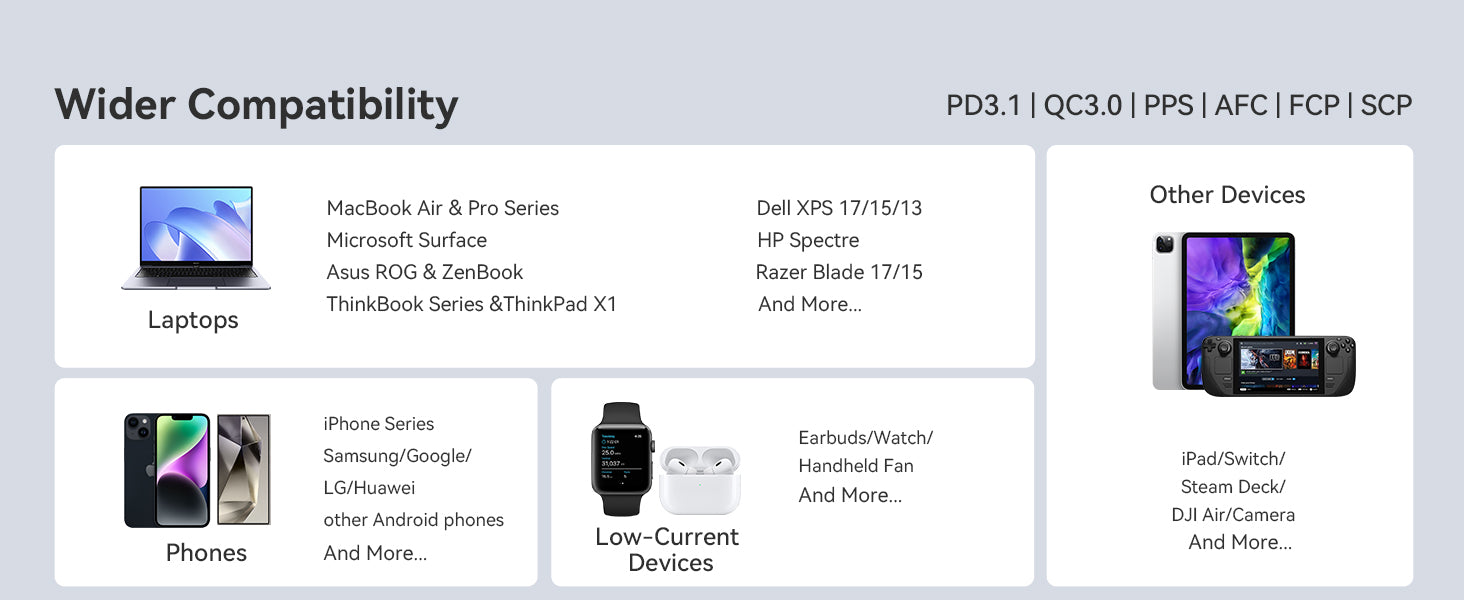Click the Razer Blade 17/15 entry
The height and width of the screenshot is (600, 1464).
pos(839,272)
